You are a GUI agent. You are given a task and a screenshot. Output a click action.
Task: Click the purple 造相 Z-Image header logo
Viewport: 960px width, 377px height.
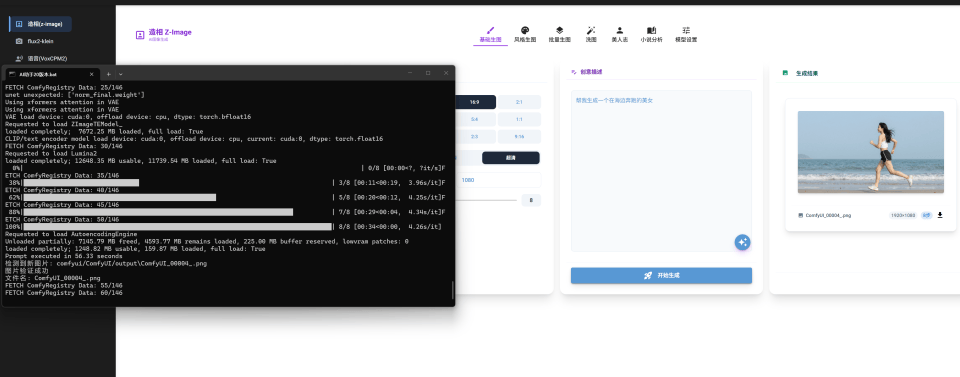[x=163, y=34]
